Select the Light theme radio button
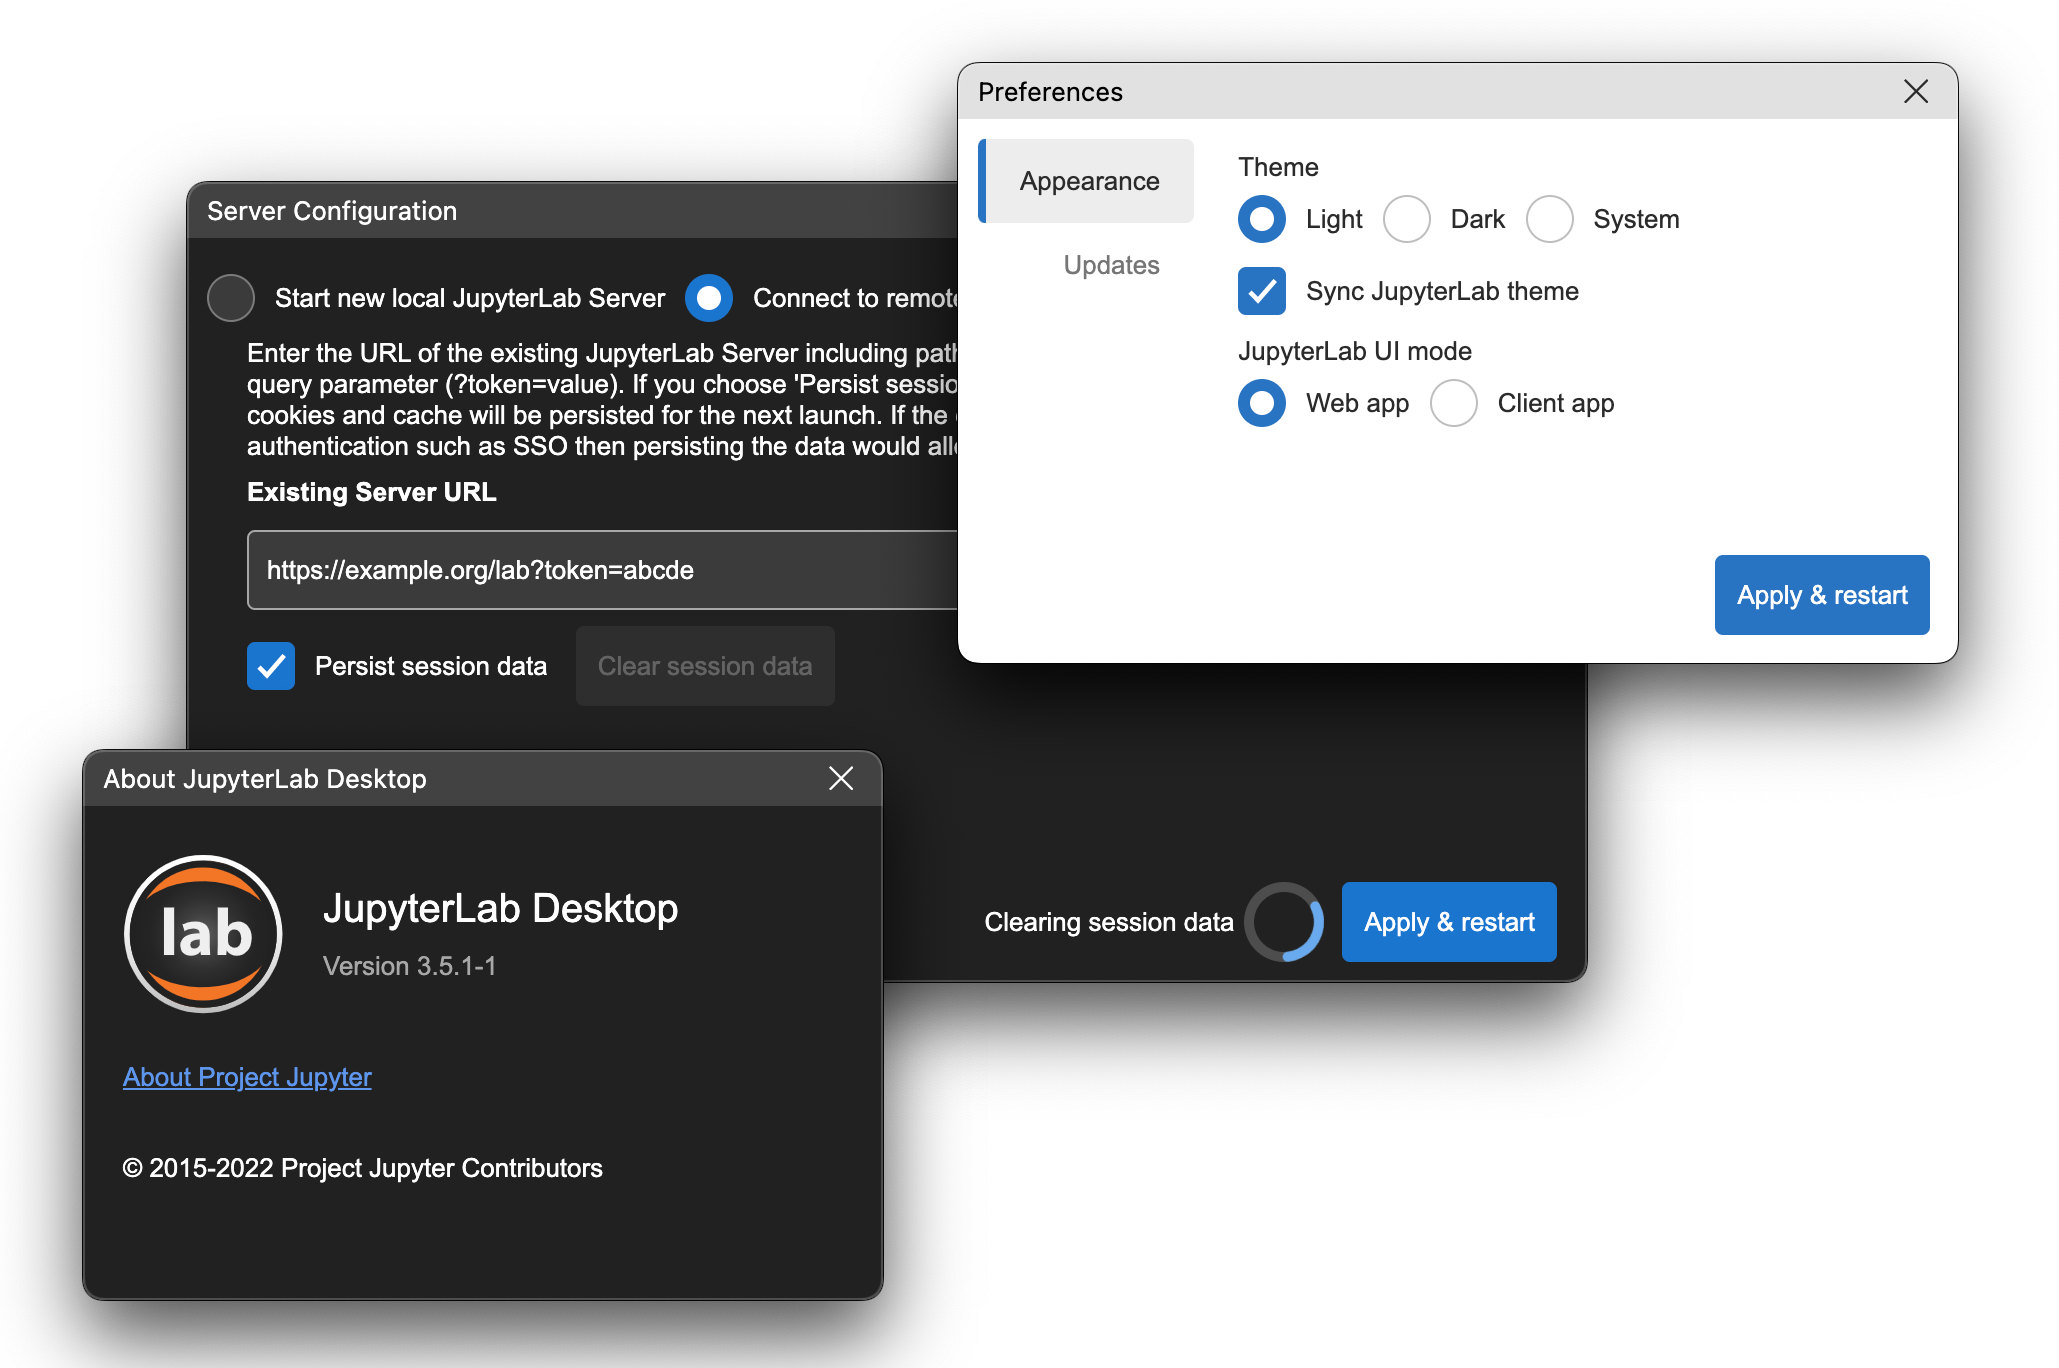The image size is (2059, 1368). 1262,219
